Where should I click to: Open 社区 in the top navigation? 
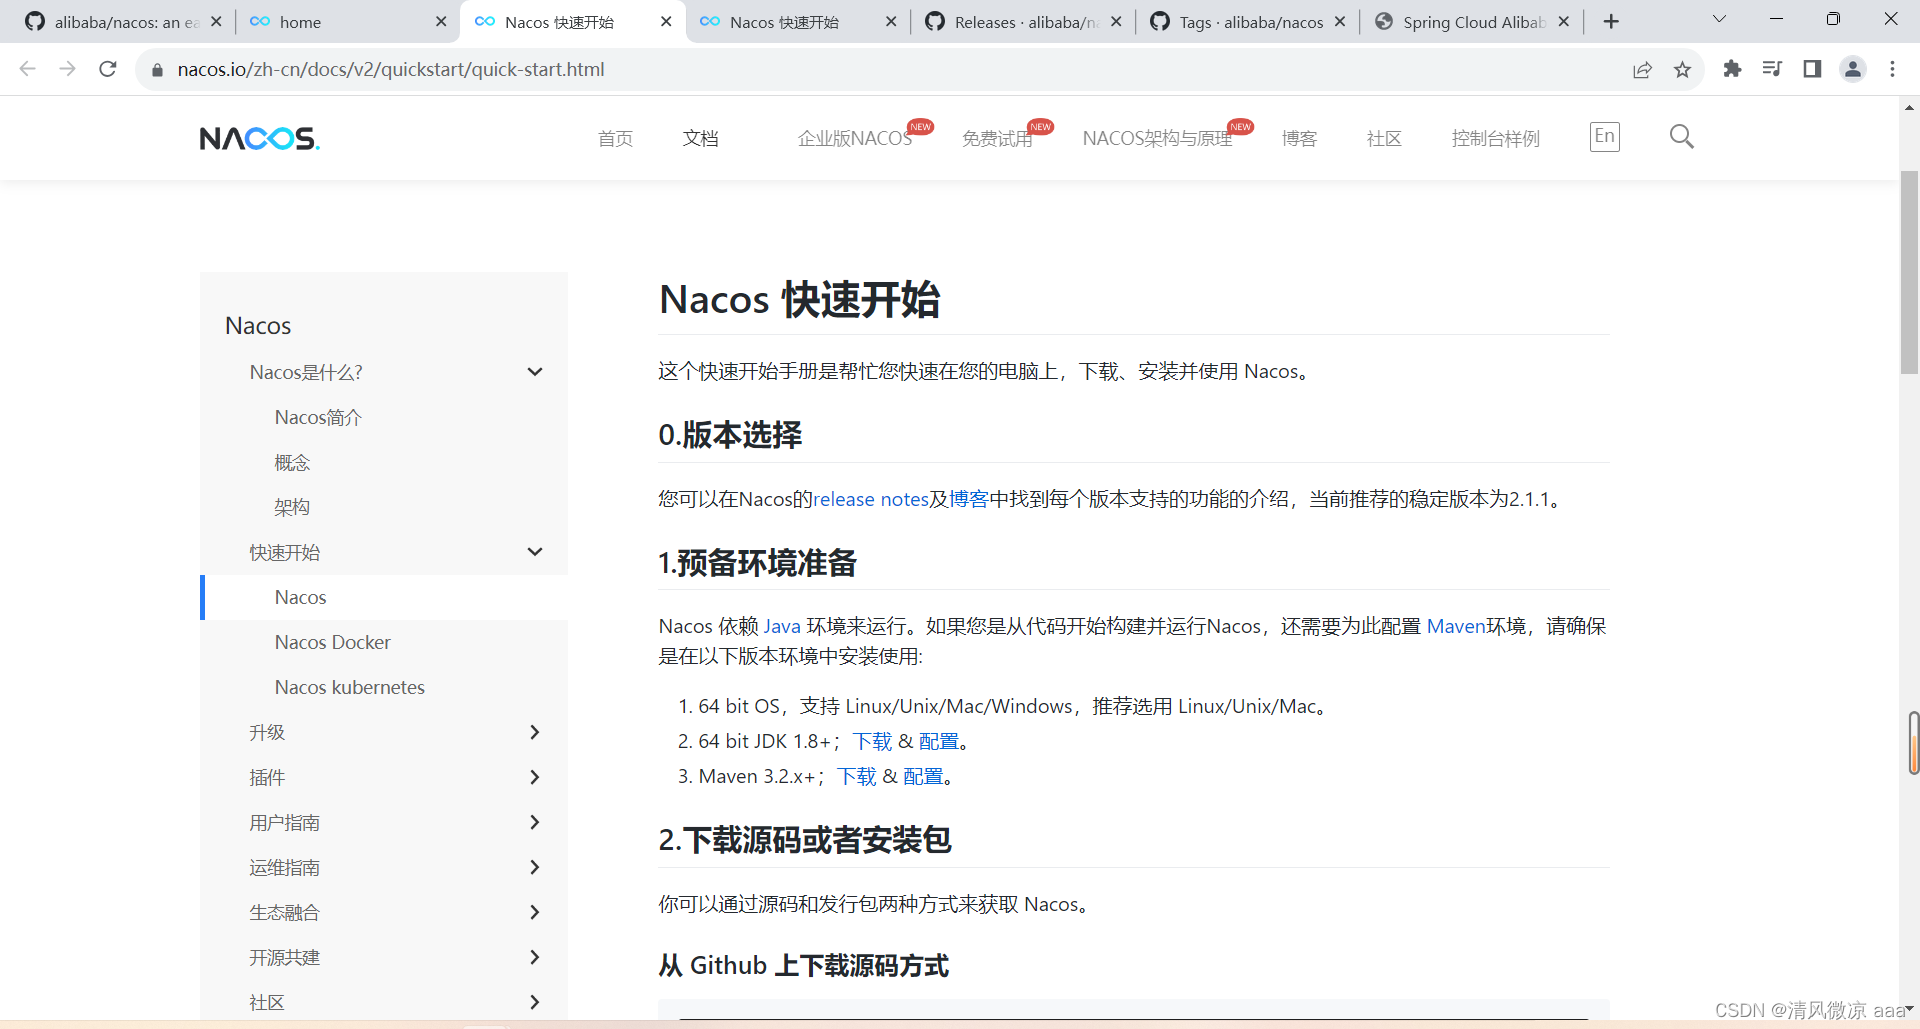pyautogui.click(x=1384, y=138)
